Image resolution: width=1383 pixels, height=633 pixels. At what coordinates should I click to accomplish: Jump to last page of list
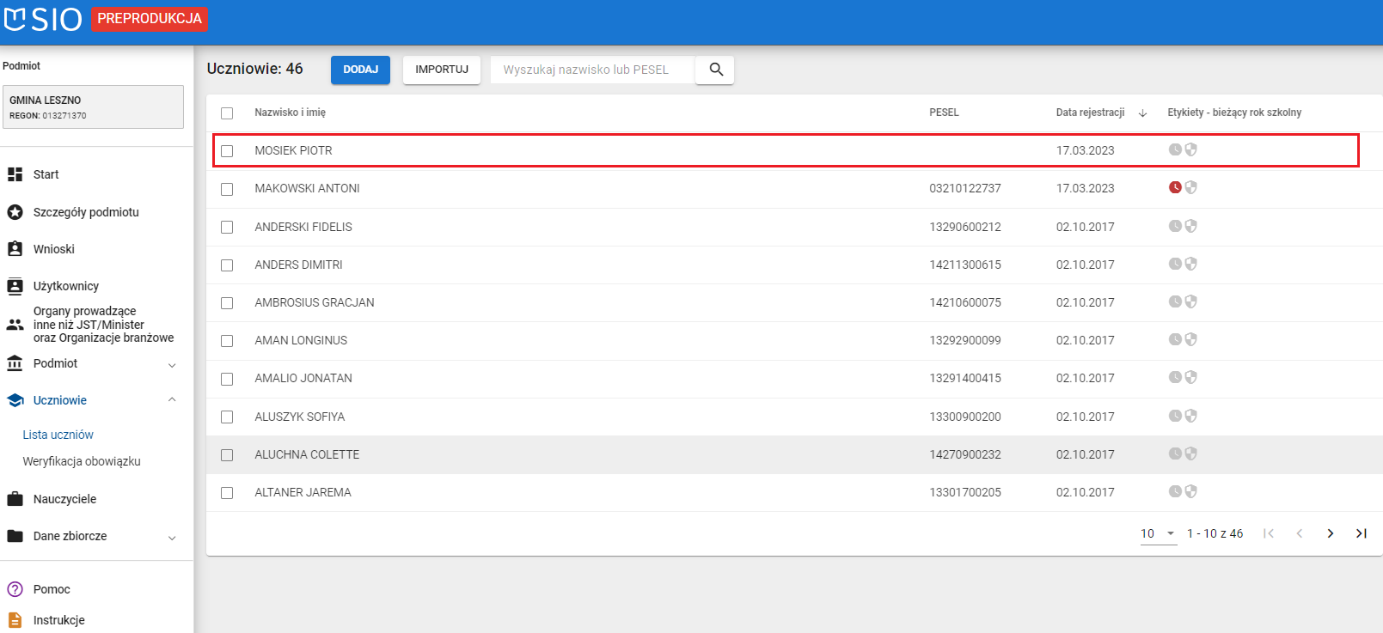[x=1361, y=534]
